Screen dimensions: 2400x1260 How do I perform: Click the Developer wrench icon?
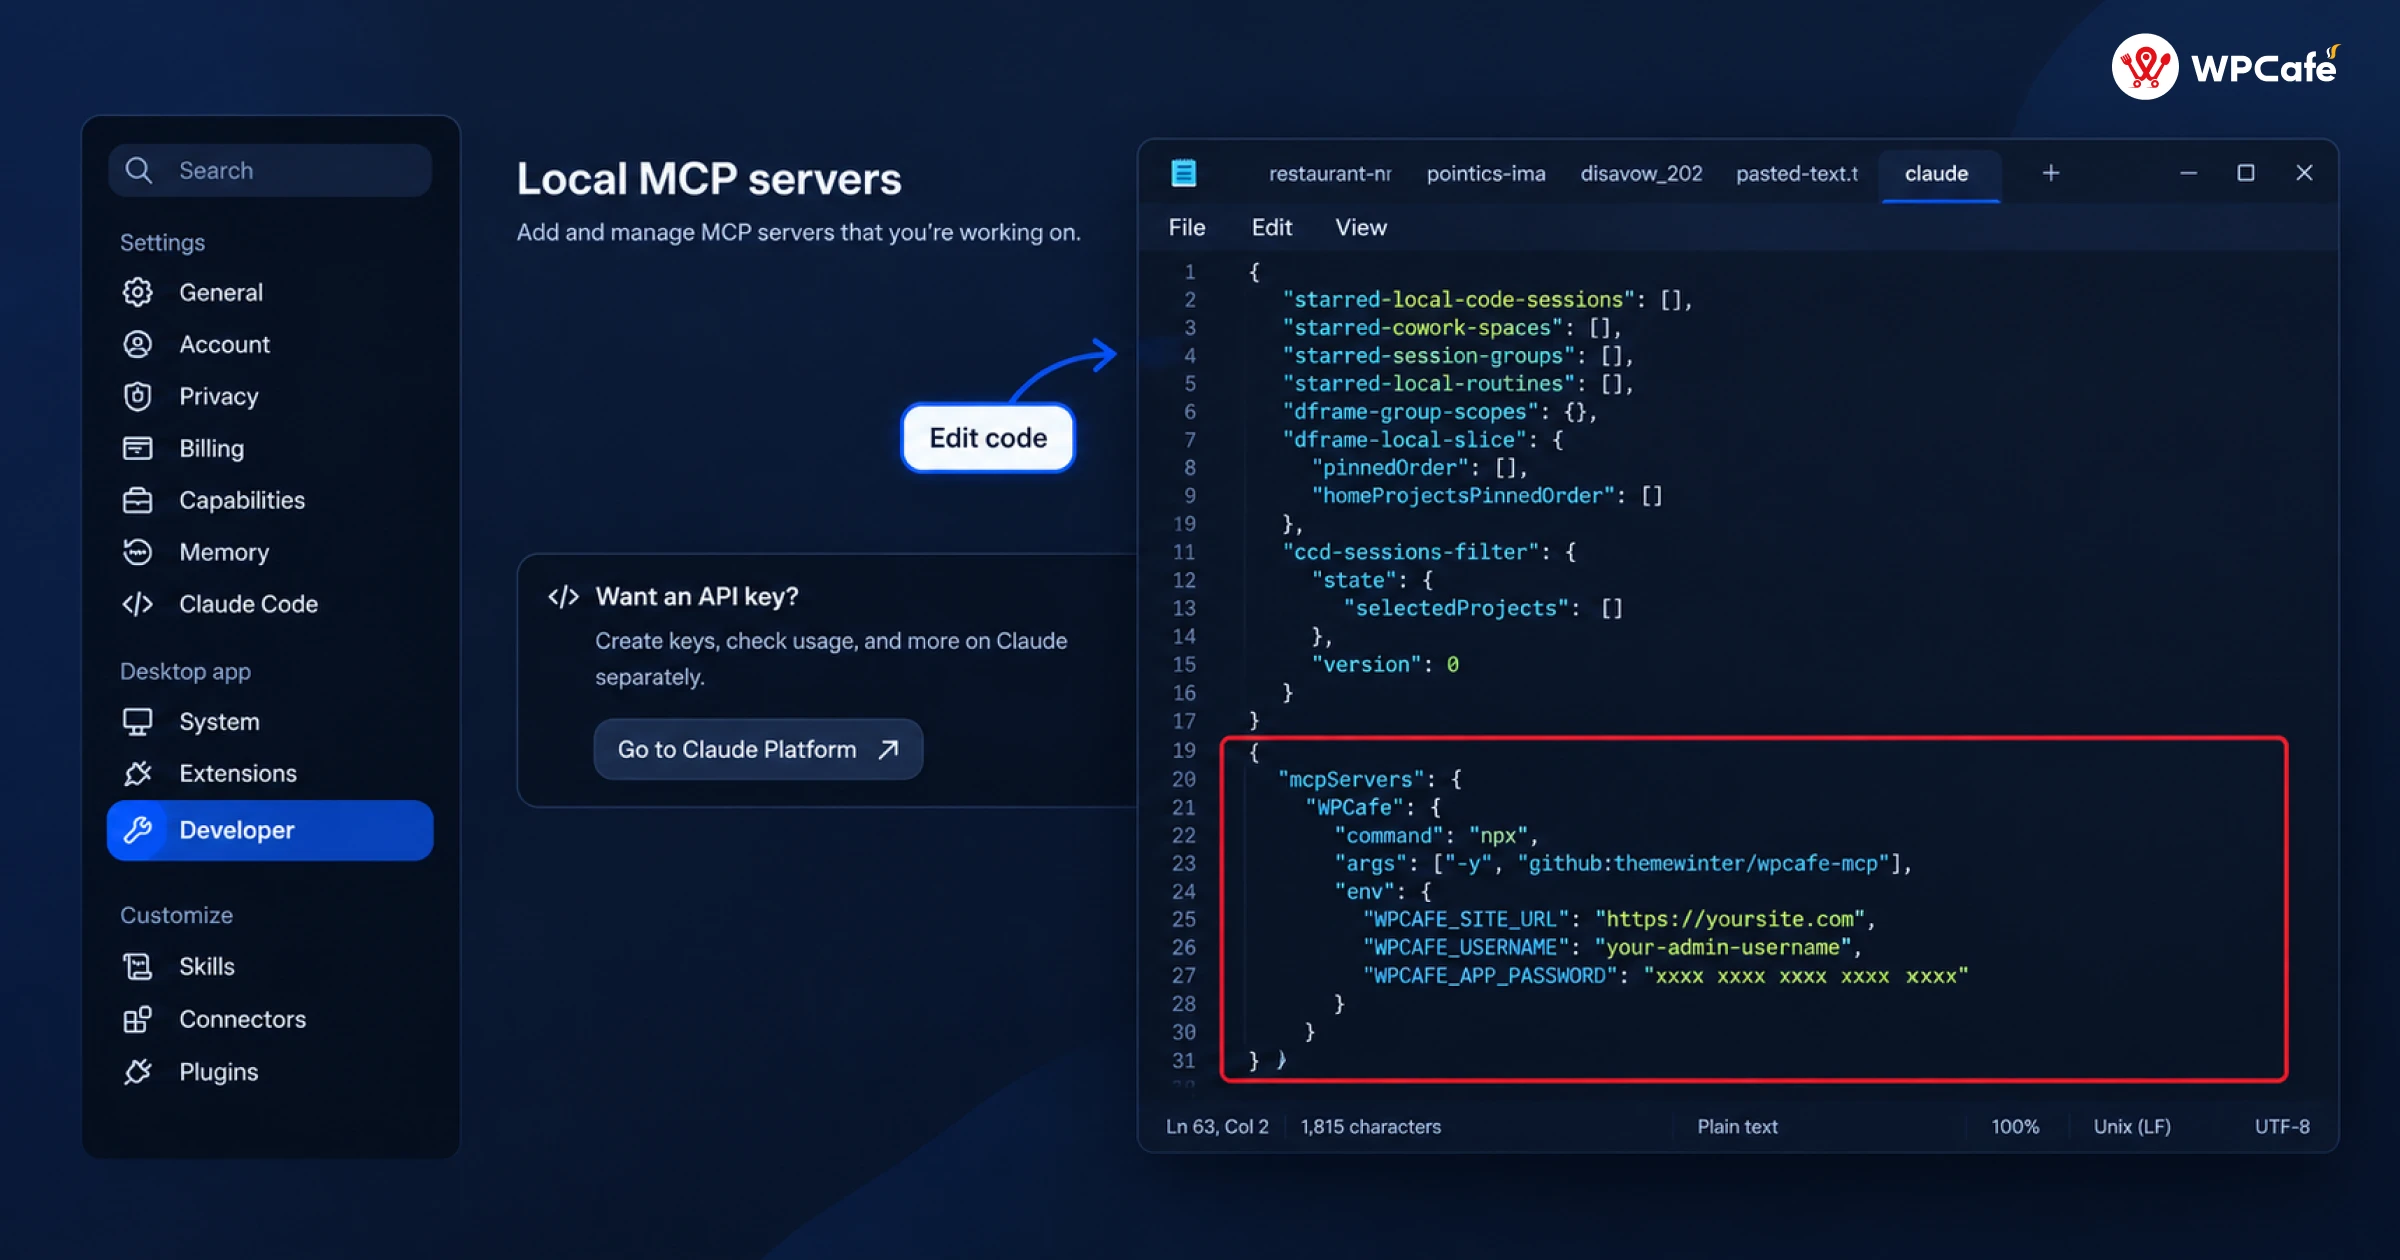[x=137, y=830]
